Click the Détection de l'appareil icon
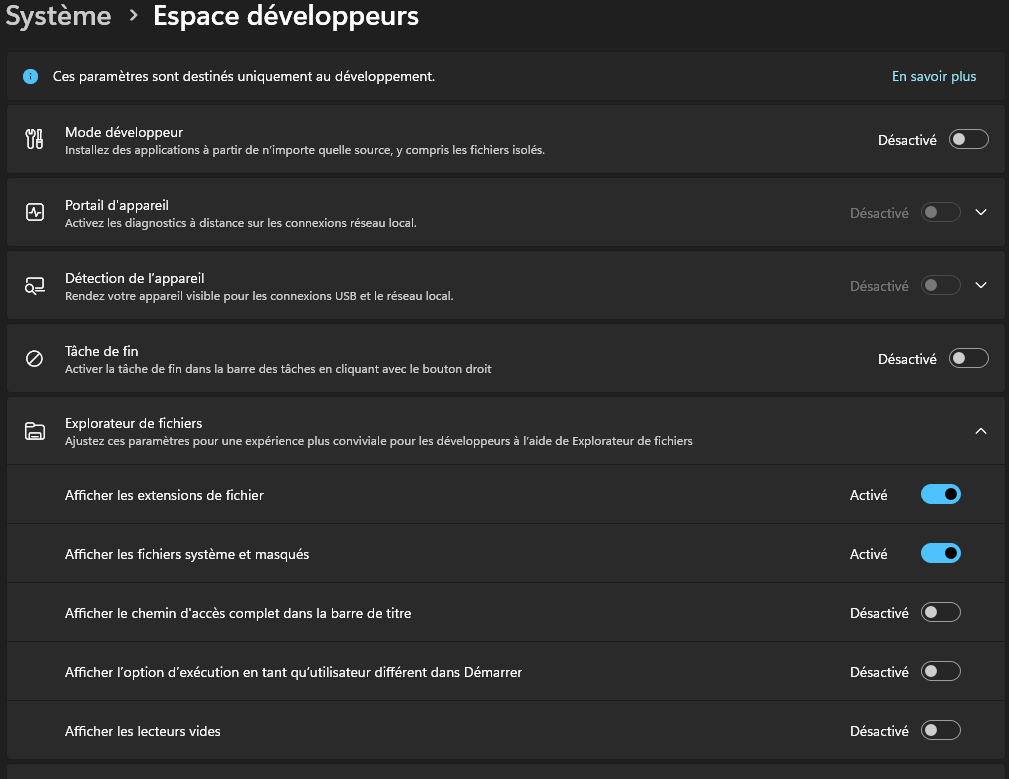 (34, 285)
